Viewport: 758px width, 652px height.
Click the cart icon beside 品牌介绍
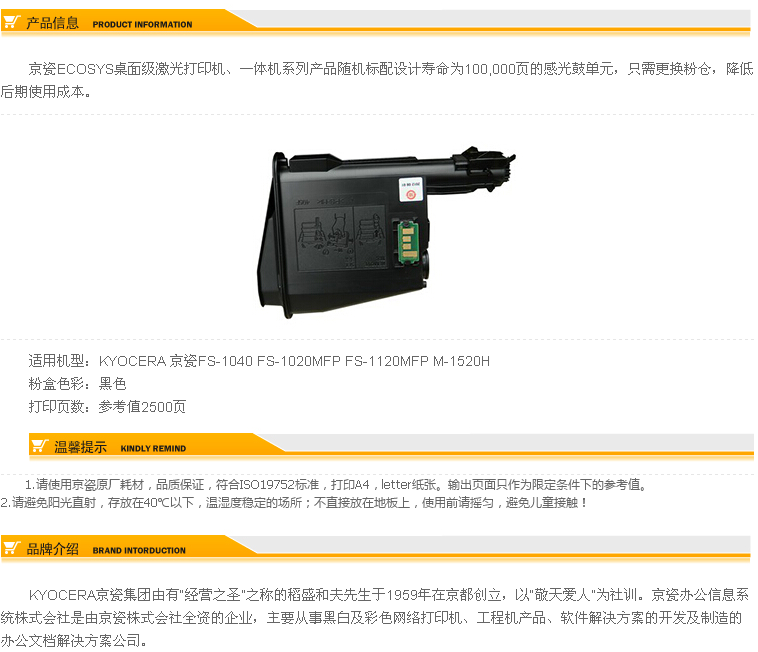pos(11,548)
